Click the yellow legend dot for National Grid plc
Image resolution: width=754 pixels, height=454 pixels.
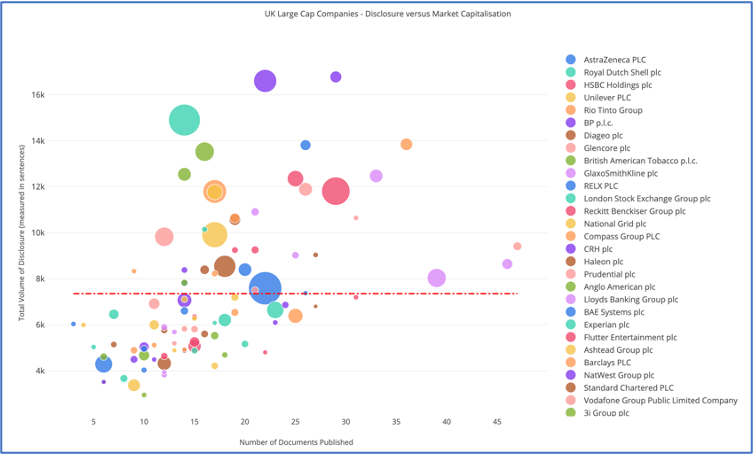click(570, 224)
